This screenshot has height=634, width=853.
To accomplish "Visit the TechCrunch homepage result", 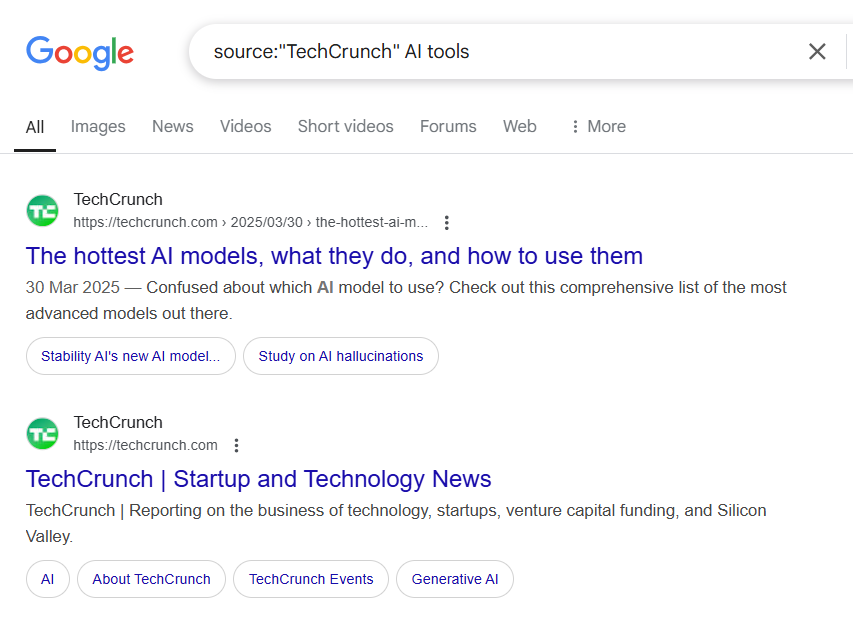I will [258, 479].
